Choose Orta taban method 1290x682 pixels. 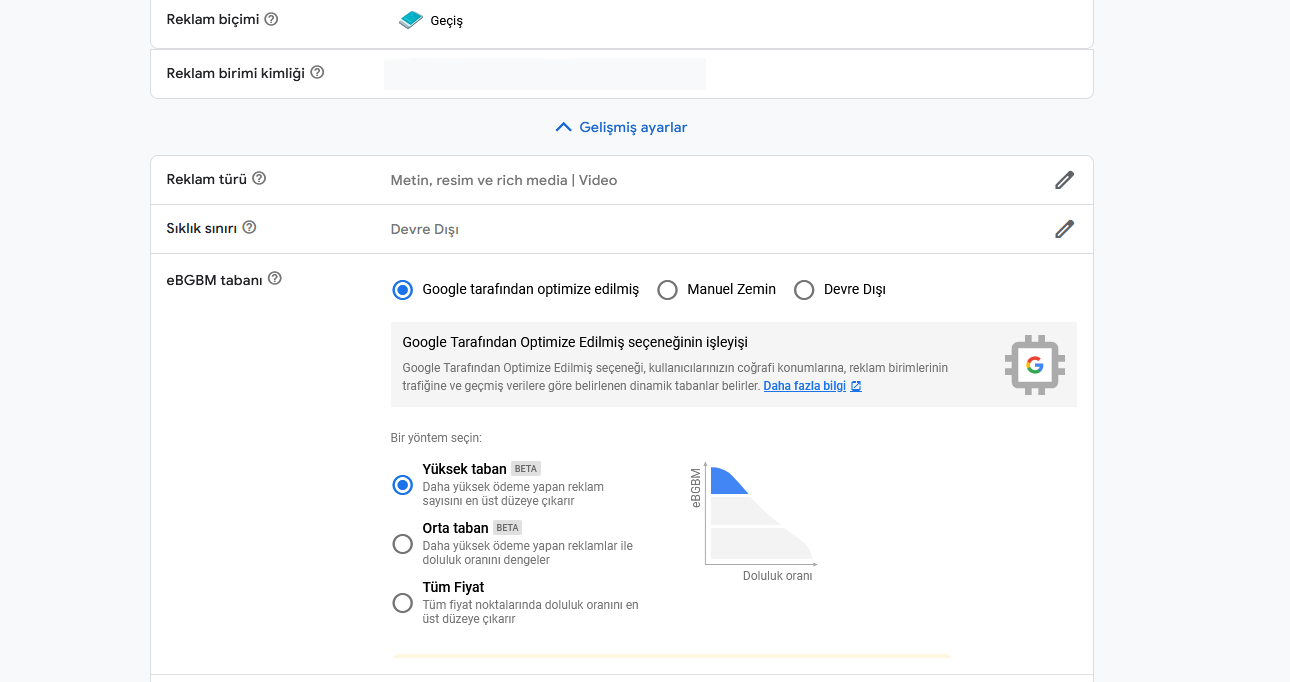tap(402, 544)
